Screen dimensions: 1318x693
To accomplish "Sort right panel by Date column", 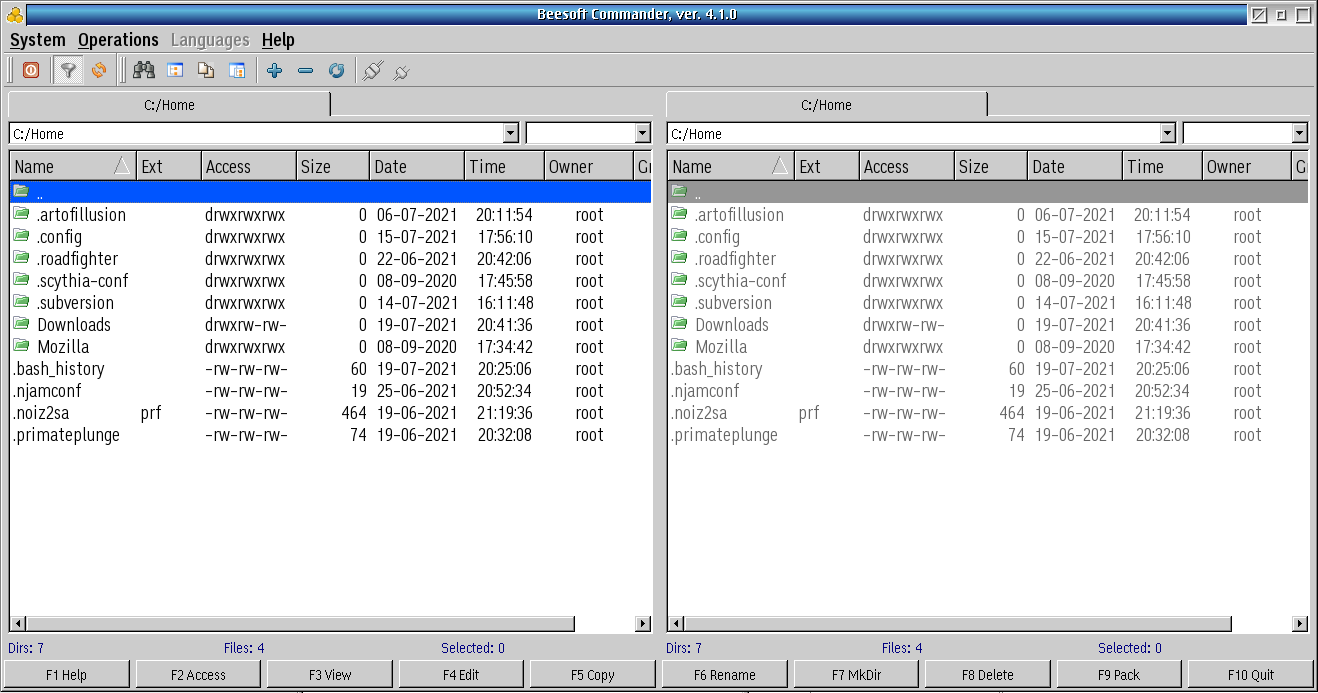I will pyautogui.click(x=1075, y=166).
